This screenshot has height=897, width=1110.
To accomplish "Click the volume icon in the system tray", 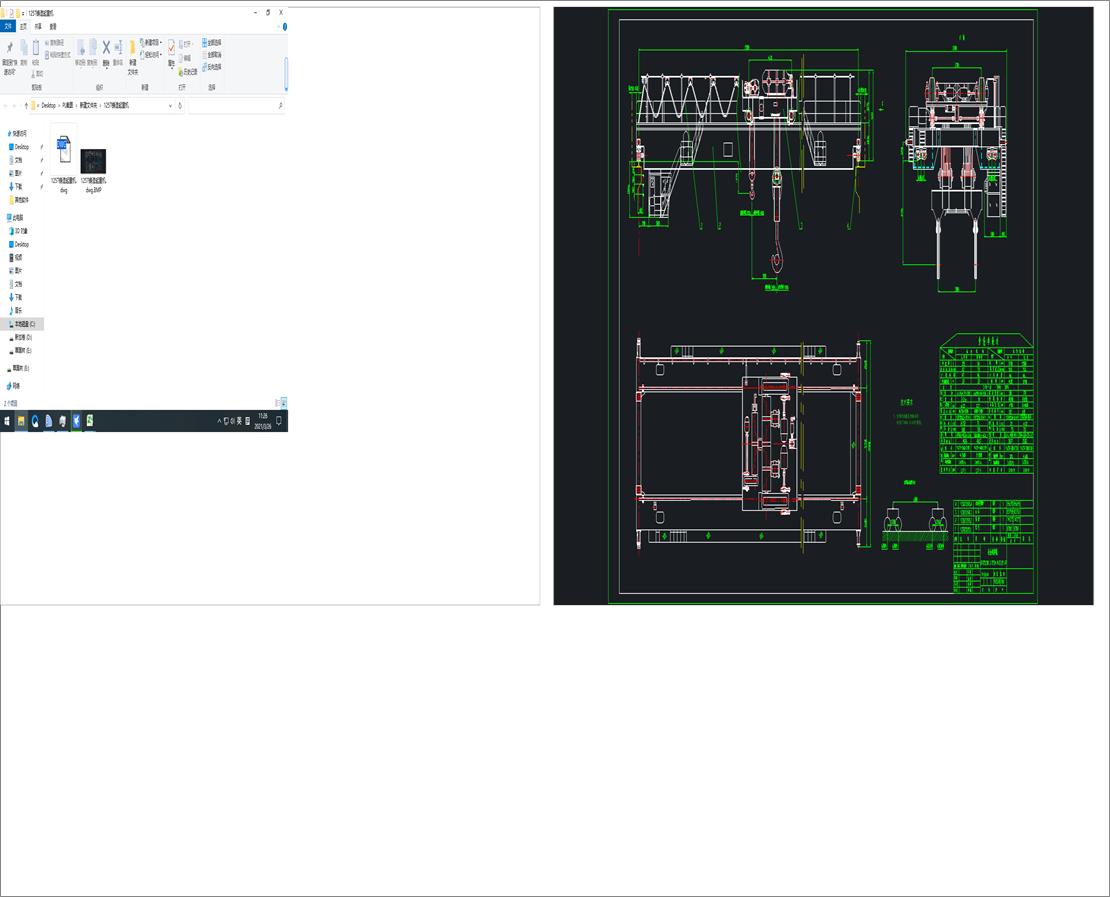I will coord(233,421).
